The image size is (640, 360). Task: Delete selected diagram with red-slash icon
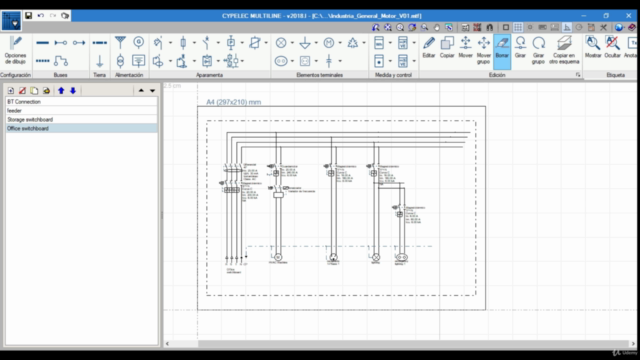22,91
